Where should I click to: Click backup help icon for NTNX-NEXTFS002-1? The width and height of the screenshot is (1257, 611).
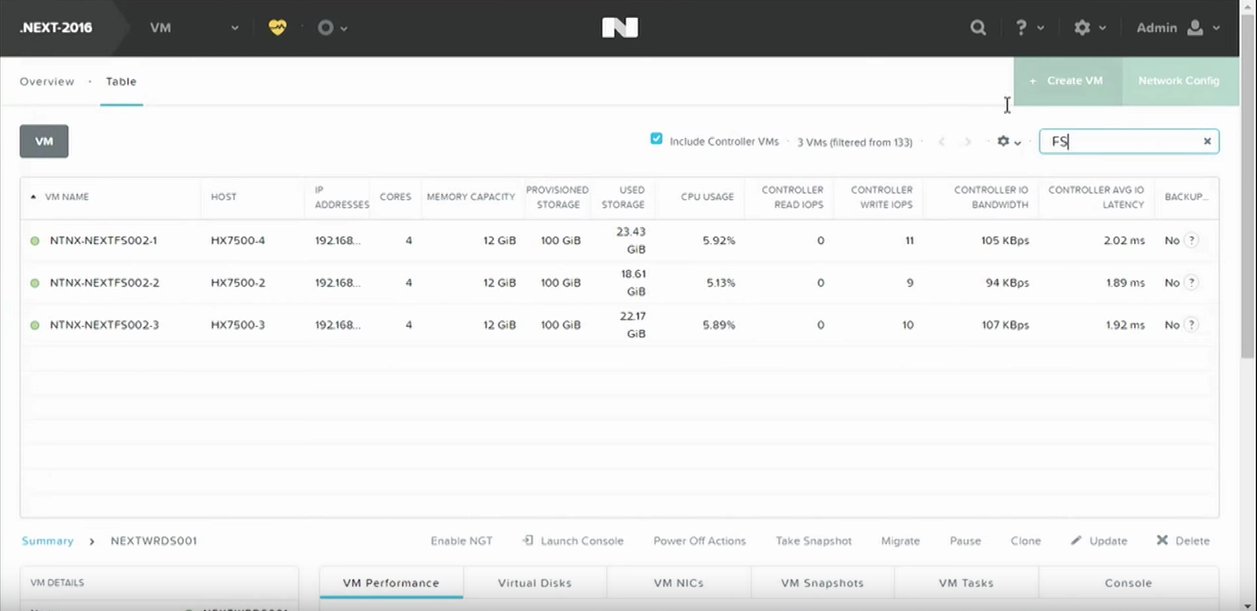(x=1191, y=241)
